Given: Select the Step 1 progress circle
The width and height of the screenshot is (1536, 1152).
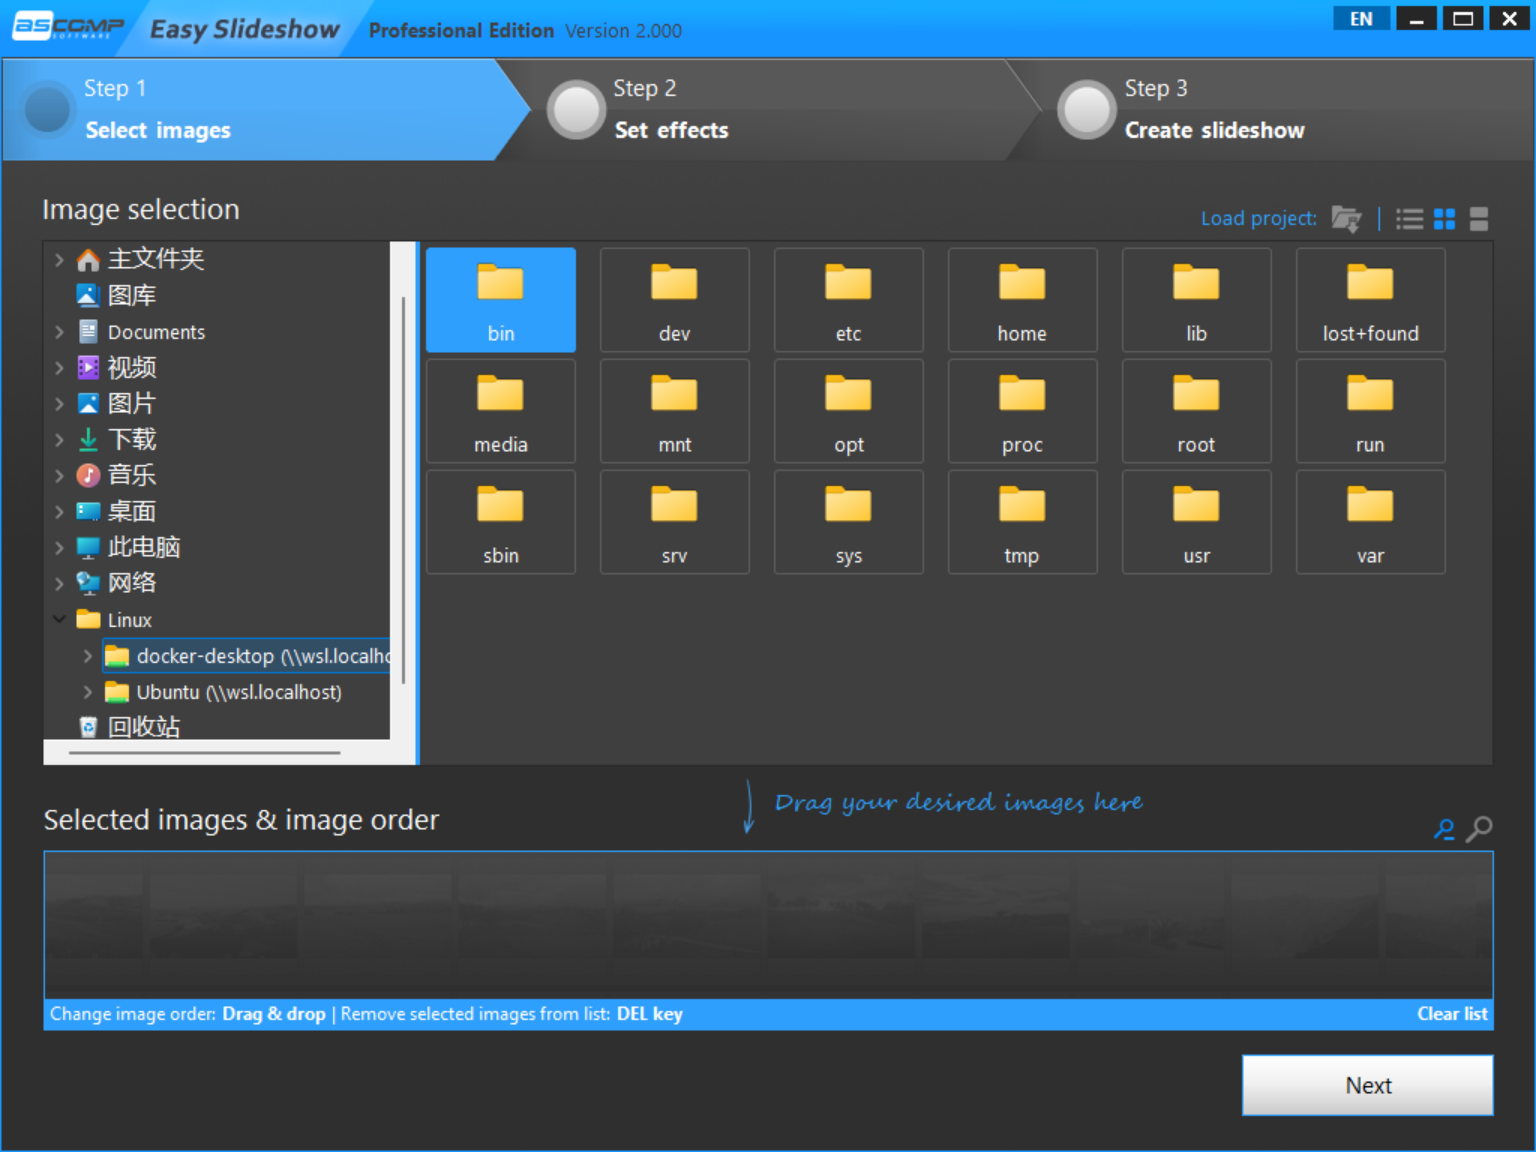Looking at the screenshot, I should [47, 110].
